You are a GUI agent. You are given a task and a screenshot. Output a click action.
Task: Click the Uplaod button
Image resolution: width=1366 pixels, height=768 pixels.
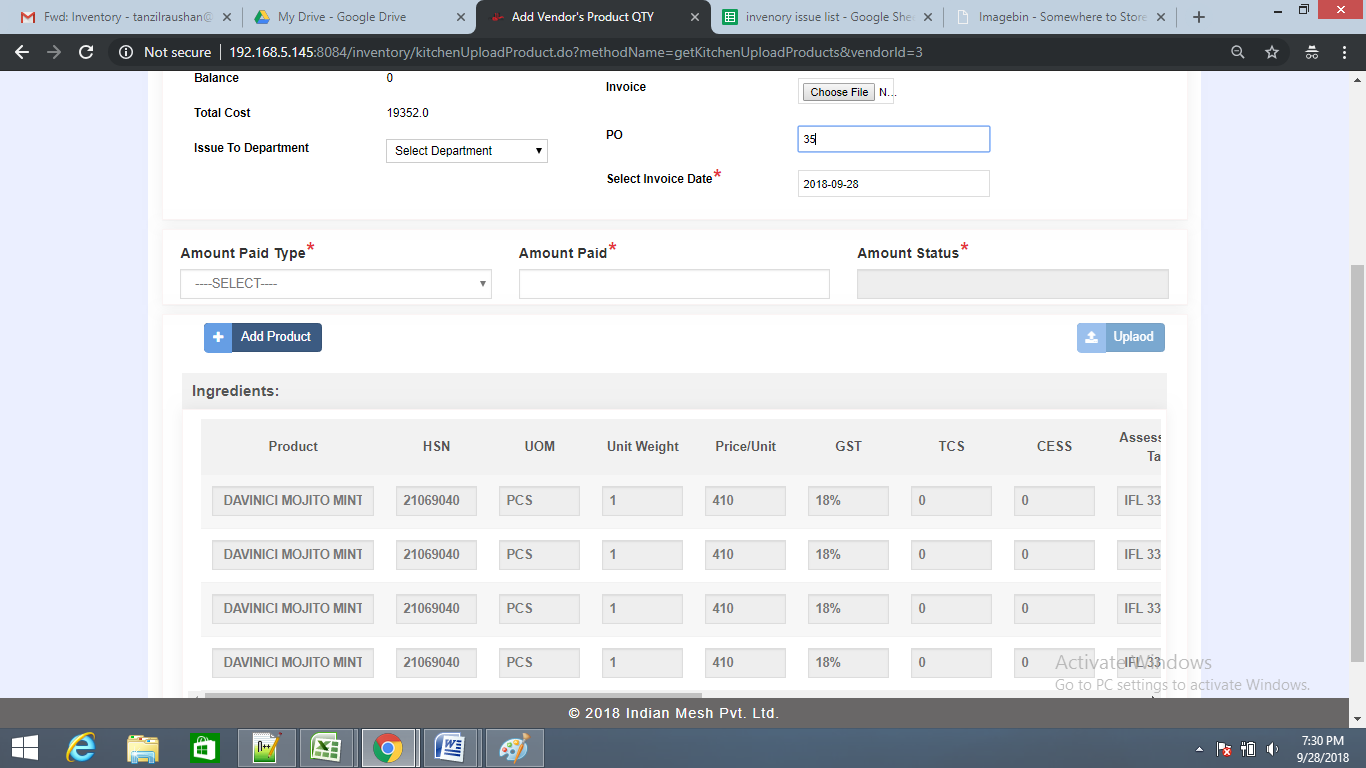pos(1121,337)
